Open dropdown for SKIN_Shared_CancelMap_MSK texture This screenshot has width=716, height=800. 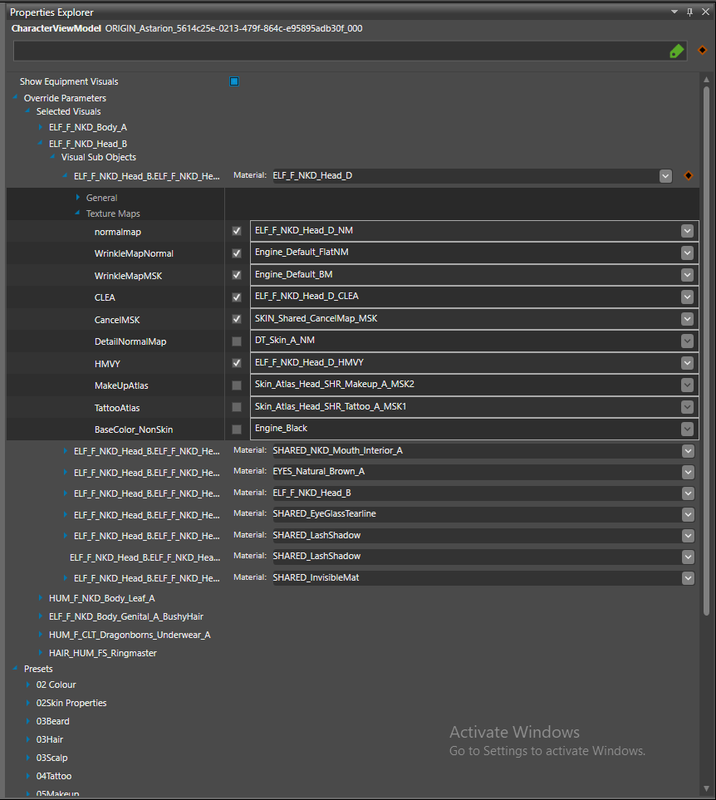pos(687,319)
